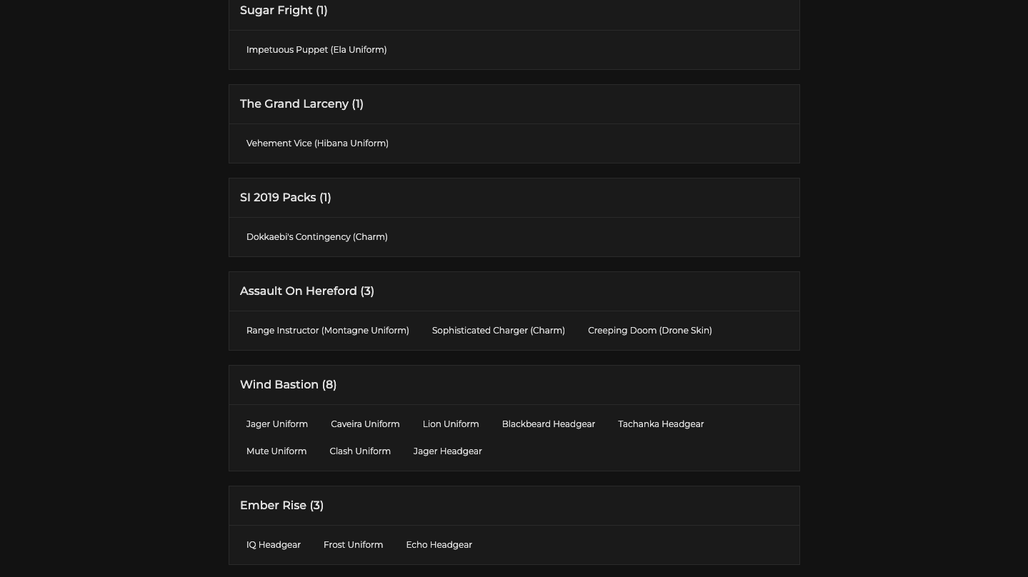
Task: Click Jager Headgear in Wind Bastion
Action: [447, 451]
